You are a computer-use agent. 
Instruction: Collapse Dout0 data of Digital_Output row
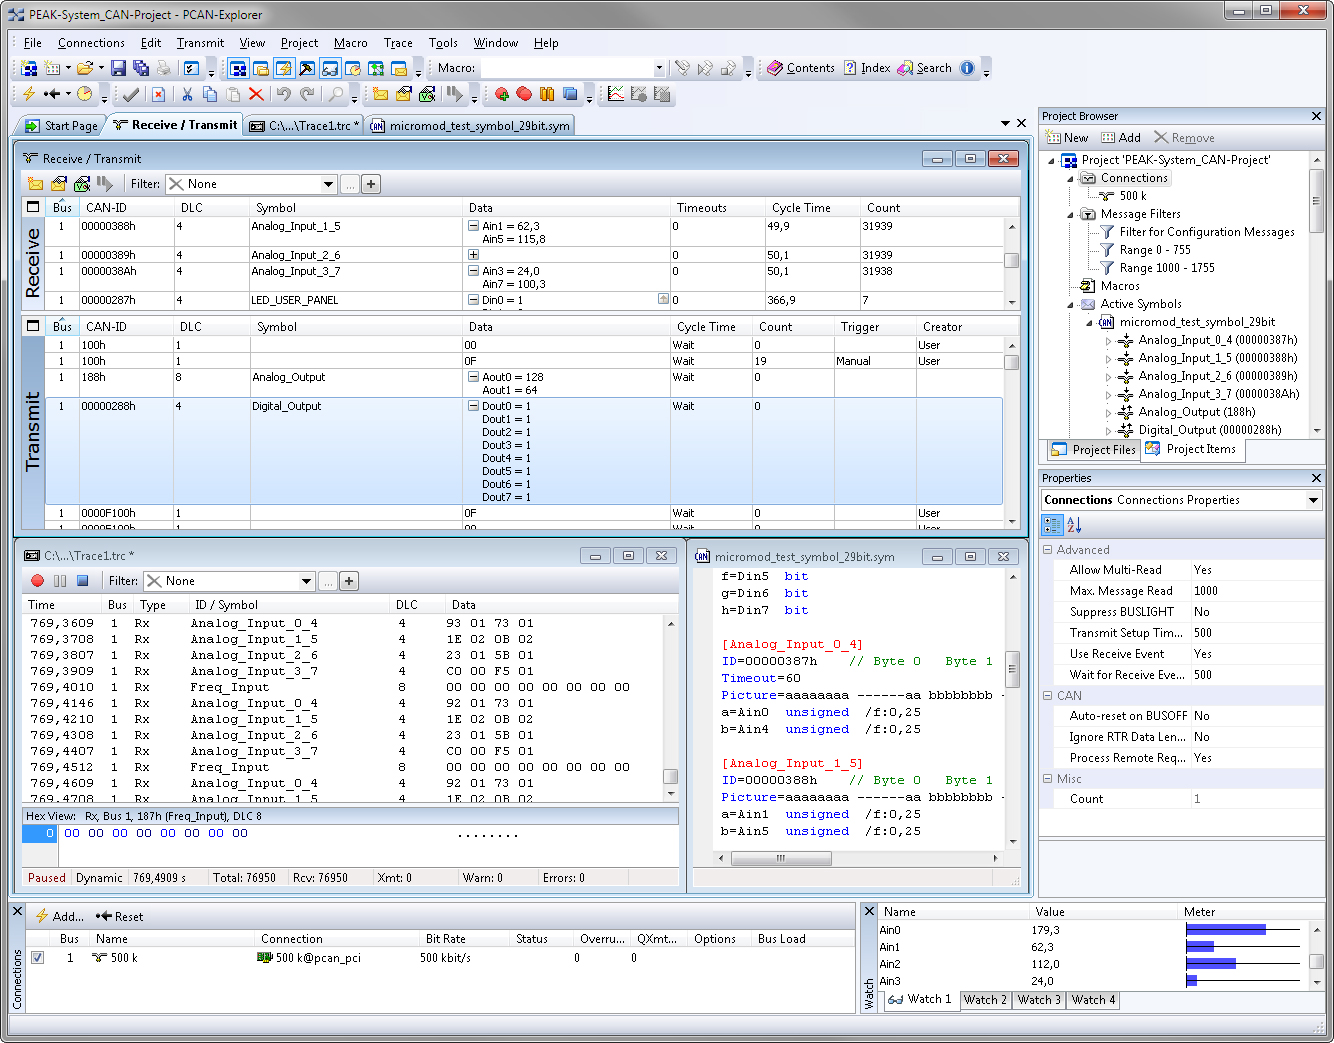pos(473,406)
